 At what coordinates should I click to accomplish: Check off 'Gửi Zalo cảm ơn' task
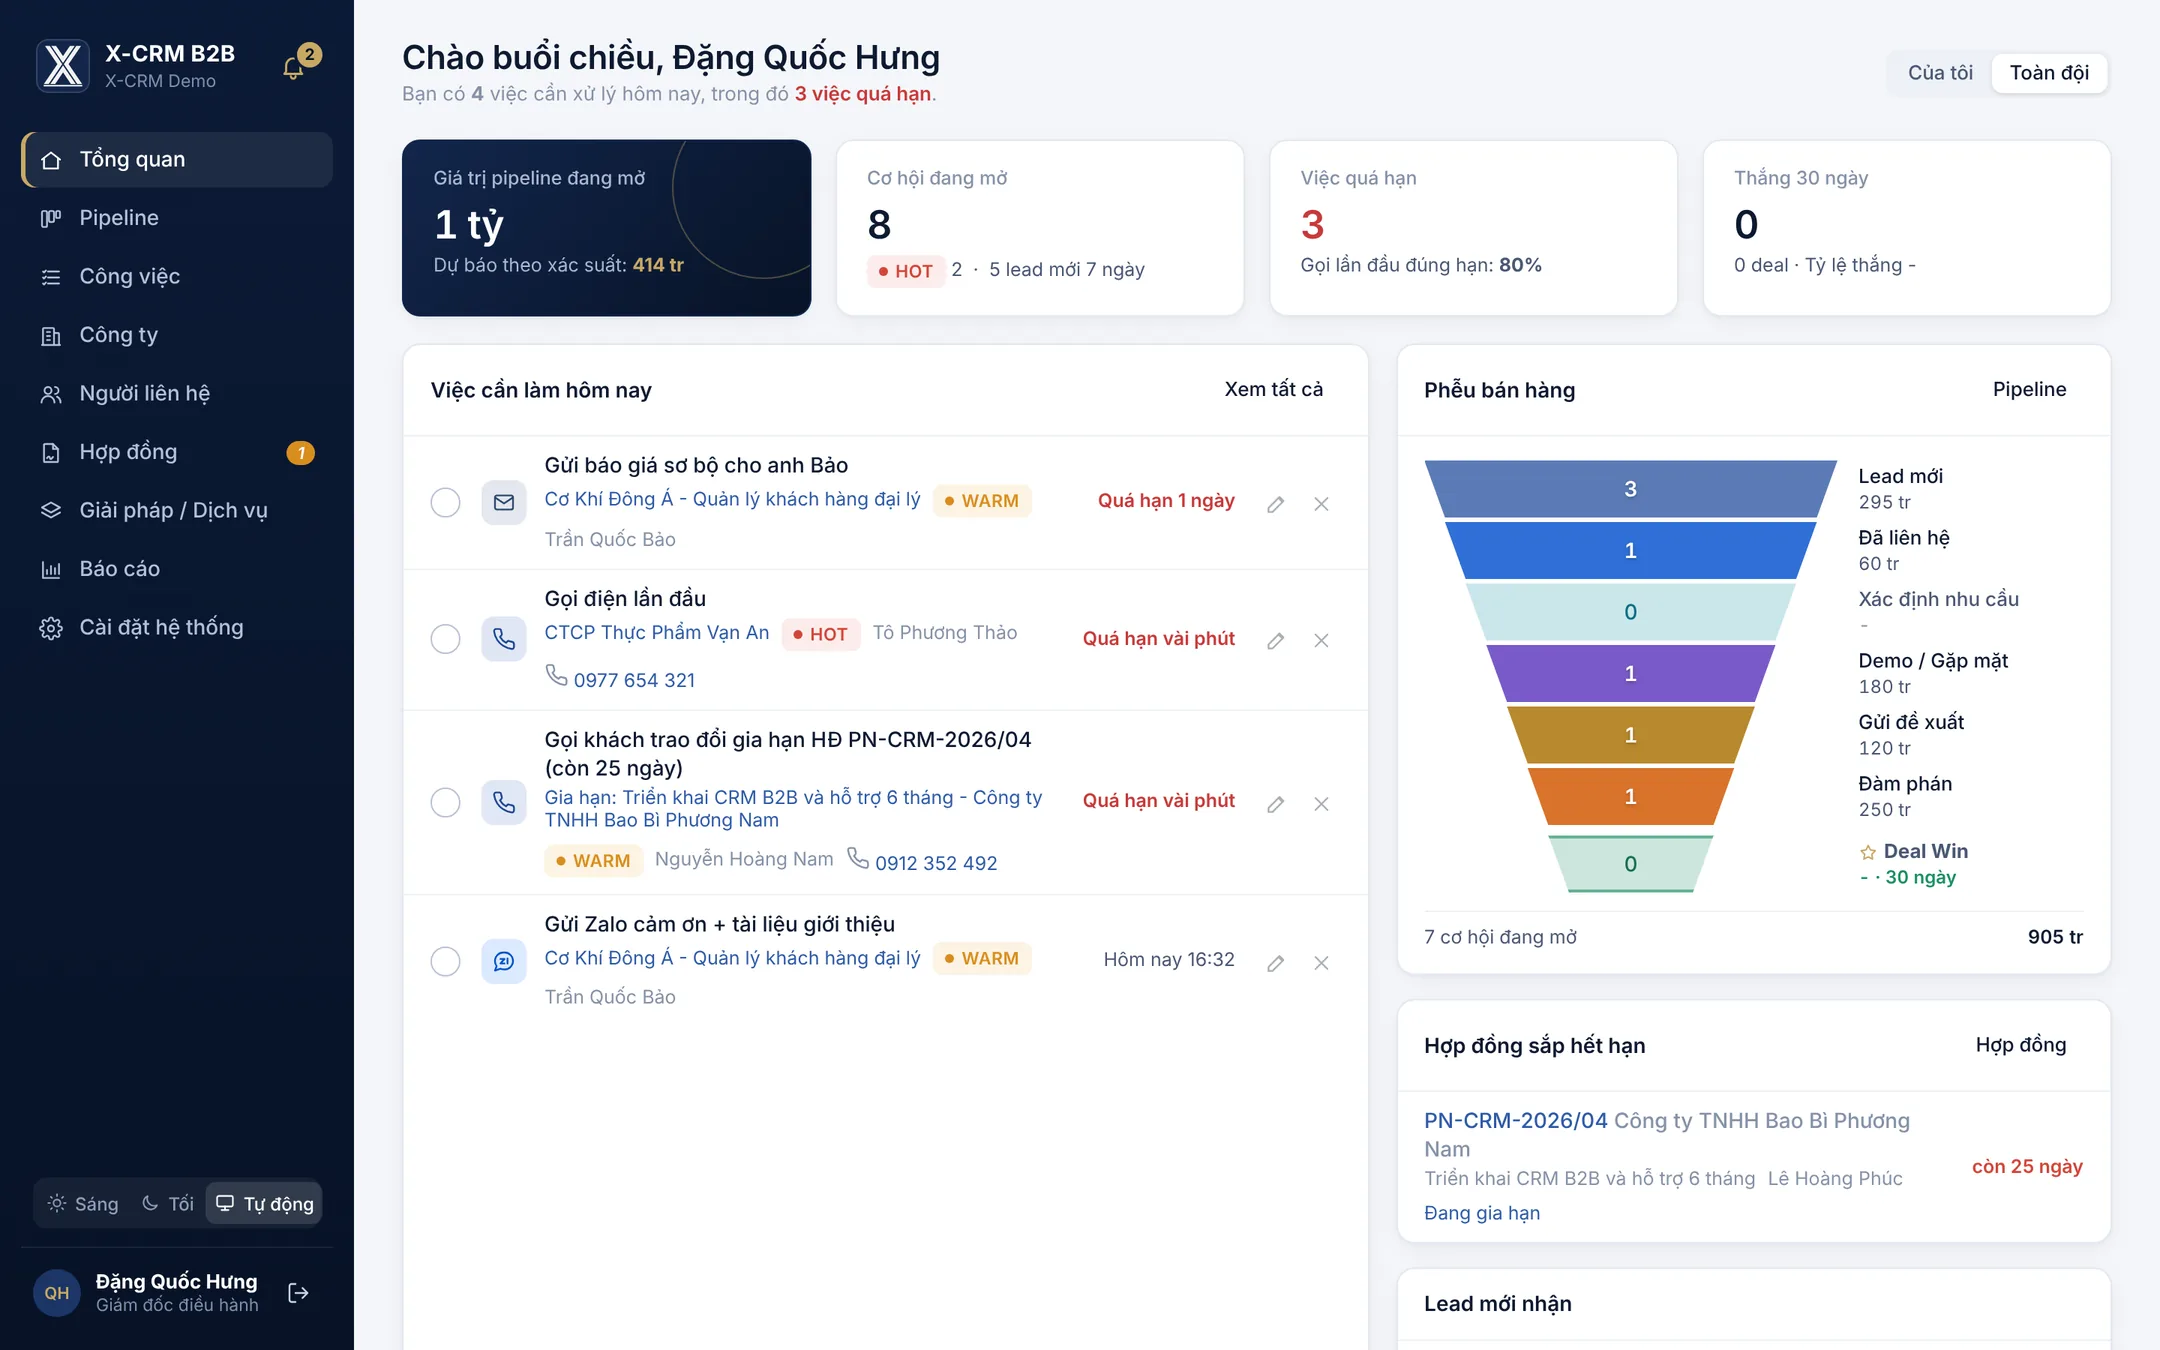click(x=445, y=961)
